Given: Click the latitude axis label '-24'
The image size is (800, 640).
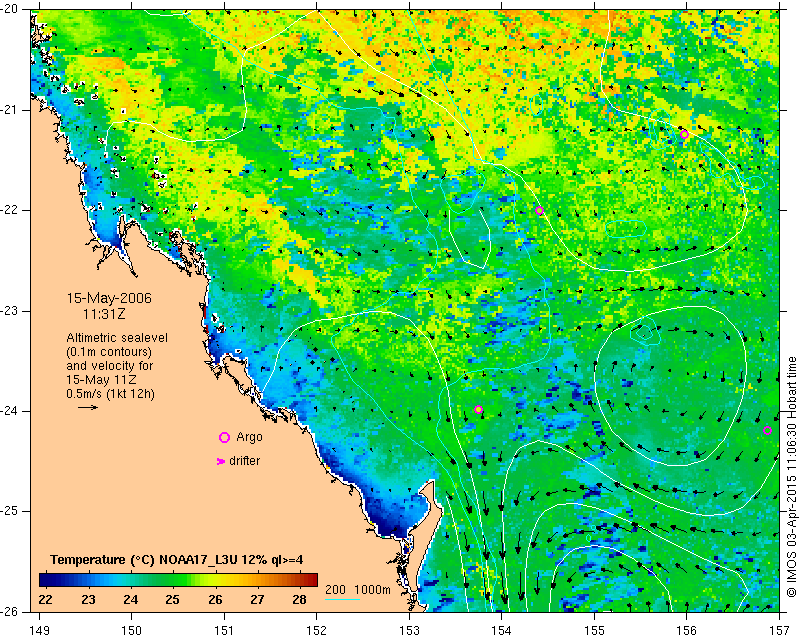Looking at the screenshot, I should pos(10,411).
